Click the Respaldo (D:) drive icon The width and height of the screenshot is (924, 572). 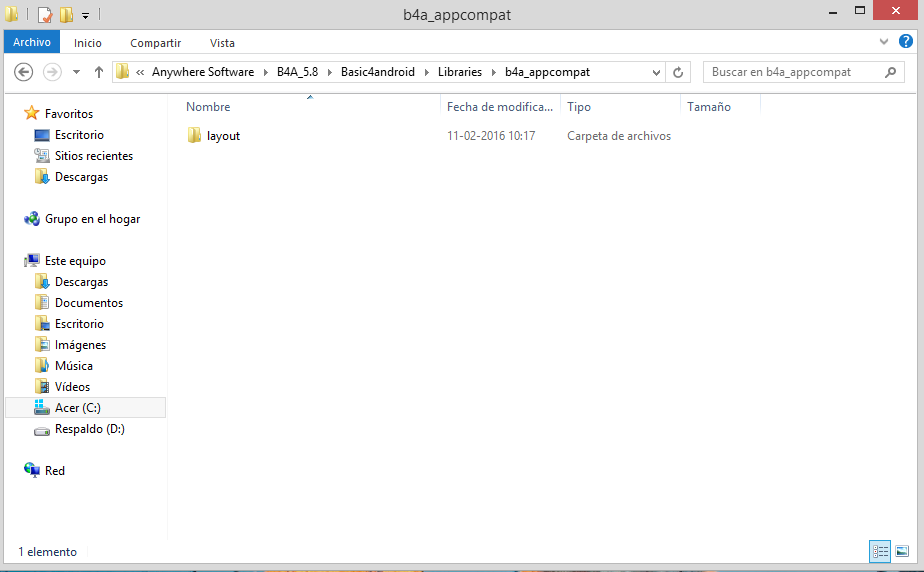(42, 431)
